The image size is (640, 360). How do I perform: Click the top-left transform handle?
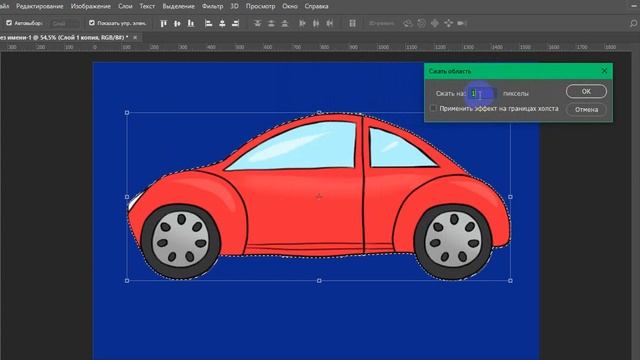click(127, 113)
